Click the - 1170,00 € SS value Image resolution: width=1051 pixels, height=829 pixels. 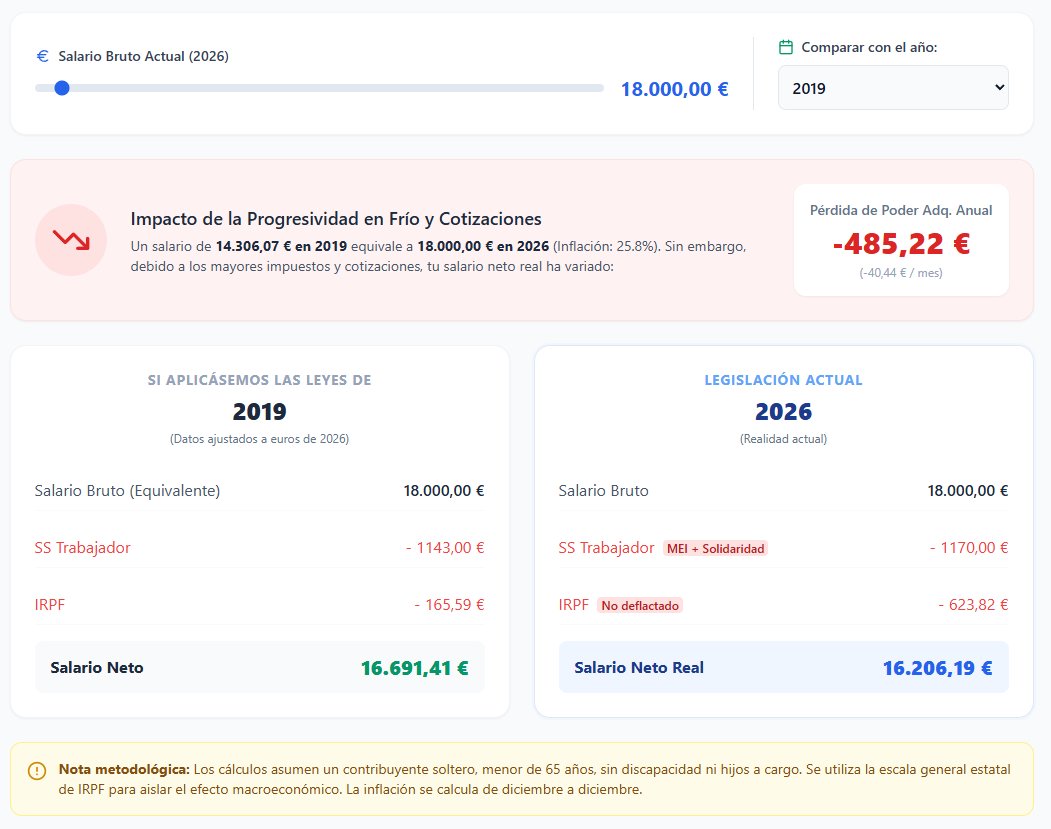[x=969, y=548]
